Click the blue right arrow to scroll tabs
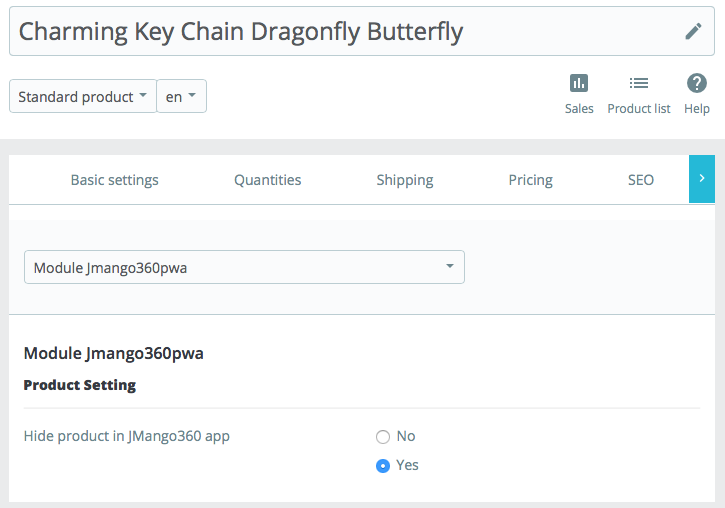This screenshot has height=508, width=725. [702, 178]
